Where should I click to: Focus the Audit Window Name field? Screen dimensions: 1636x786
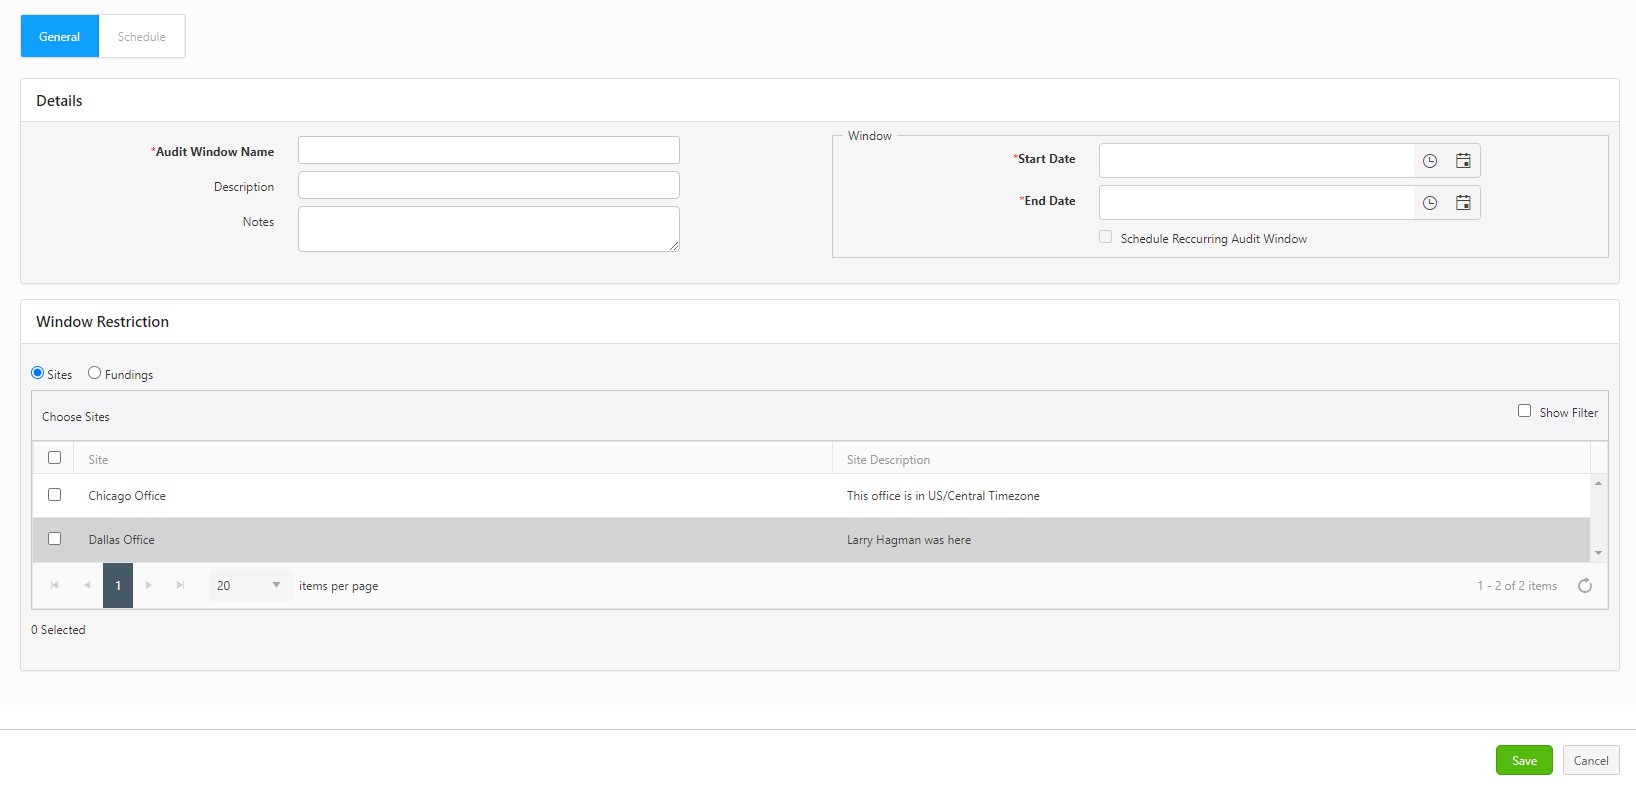489,150
